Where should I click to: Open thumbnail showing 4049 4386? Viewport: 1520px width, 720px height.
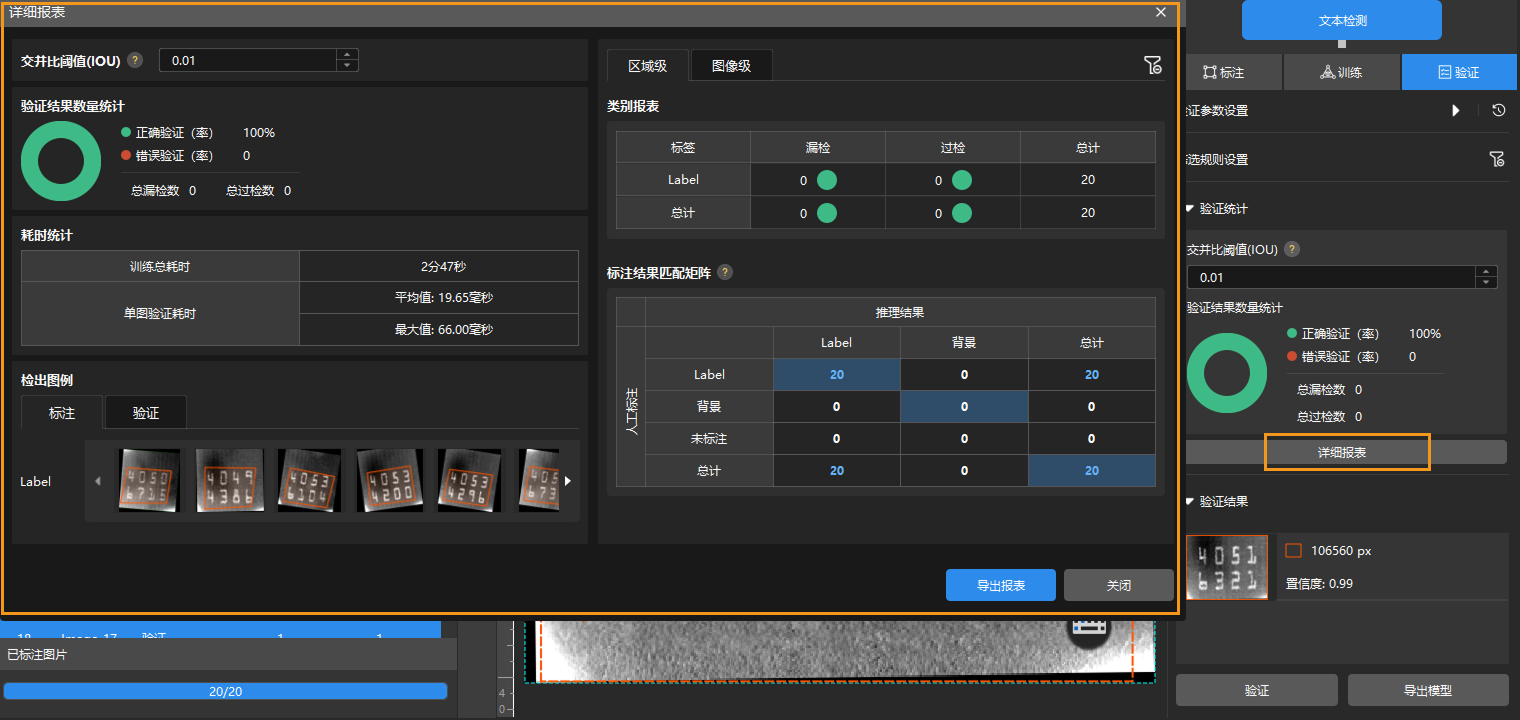pyautogui.click(x=230, y=480)
